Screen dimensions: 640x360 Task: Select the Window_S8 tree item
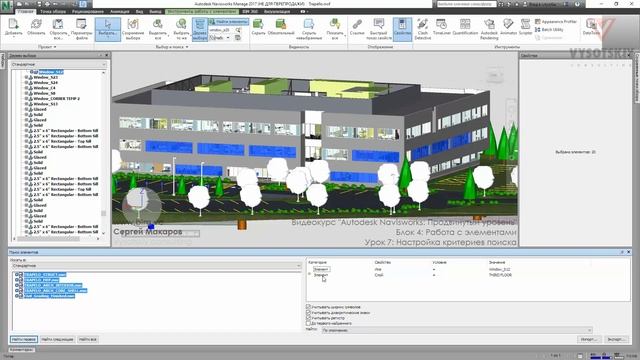(x=44, y=93)
